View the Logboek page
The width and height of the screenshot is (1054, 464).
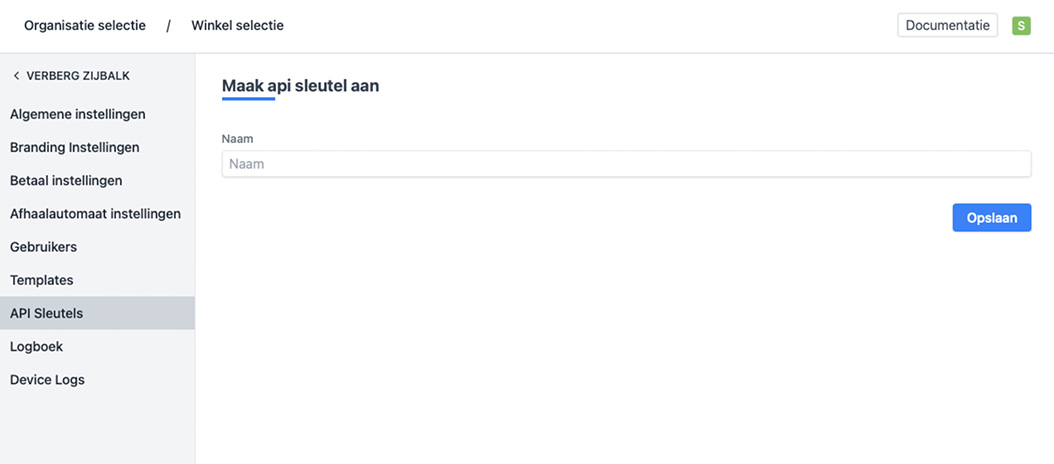[36, 347]
